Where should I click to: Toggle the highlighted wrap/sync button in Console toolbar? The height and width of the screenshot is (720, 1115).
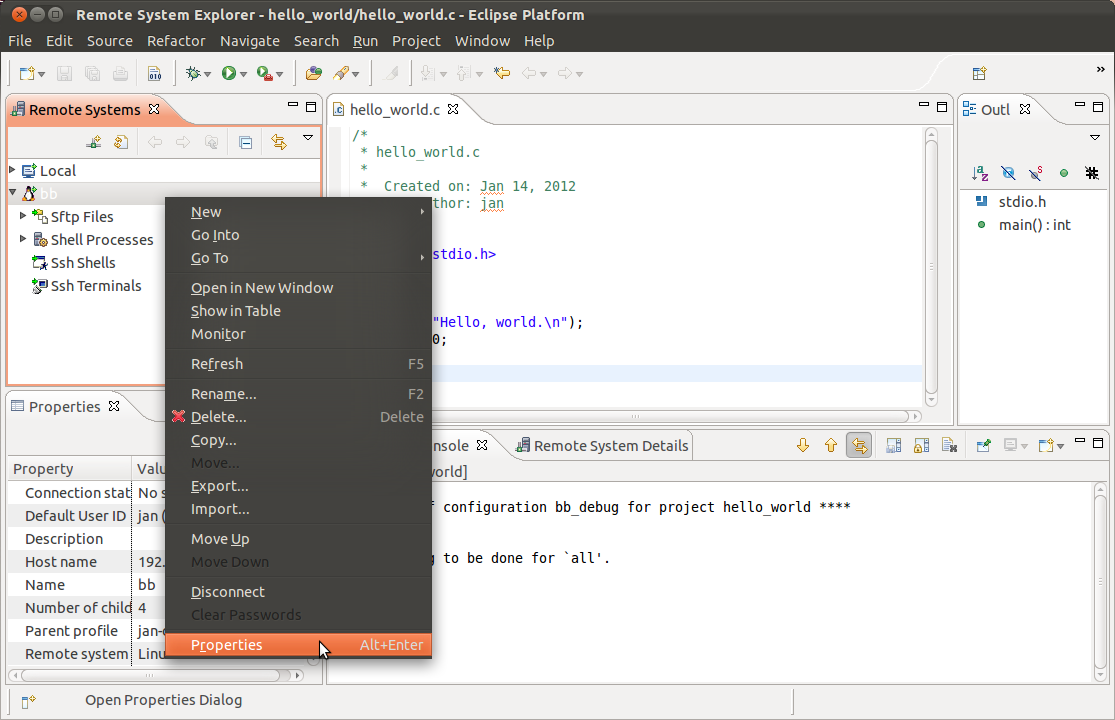pos(859,446)
